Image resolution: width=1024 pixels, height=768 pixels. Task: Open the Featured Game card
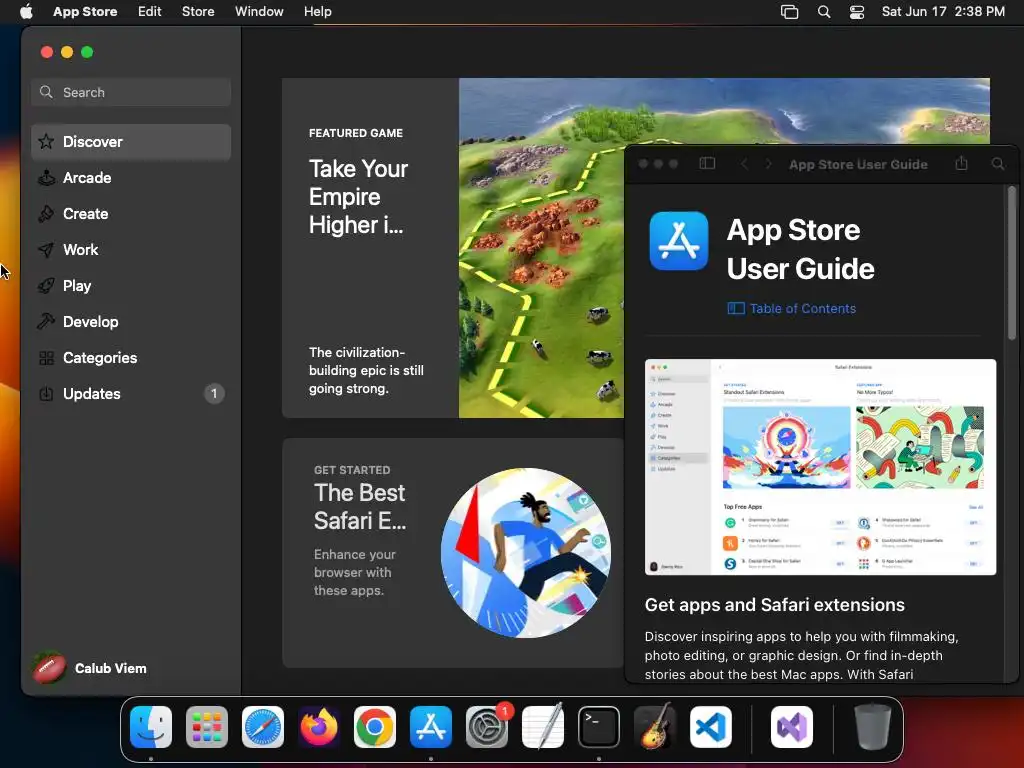pos(452,248)
